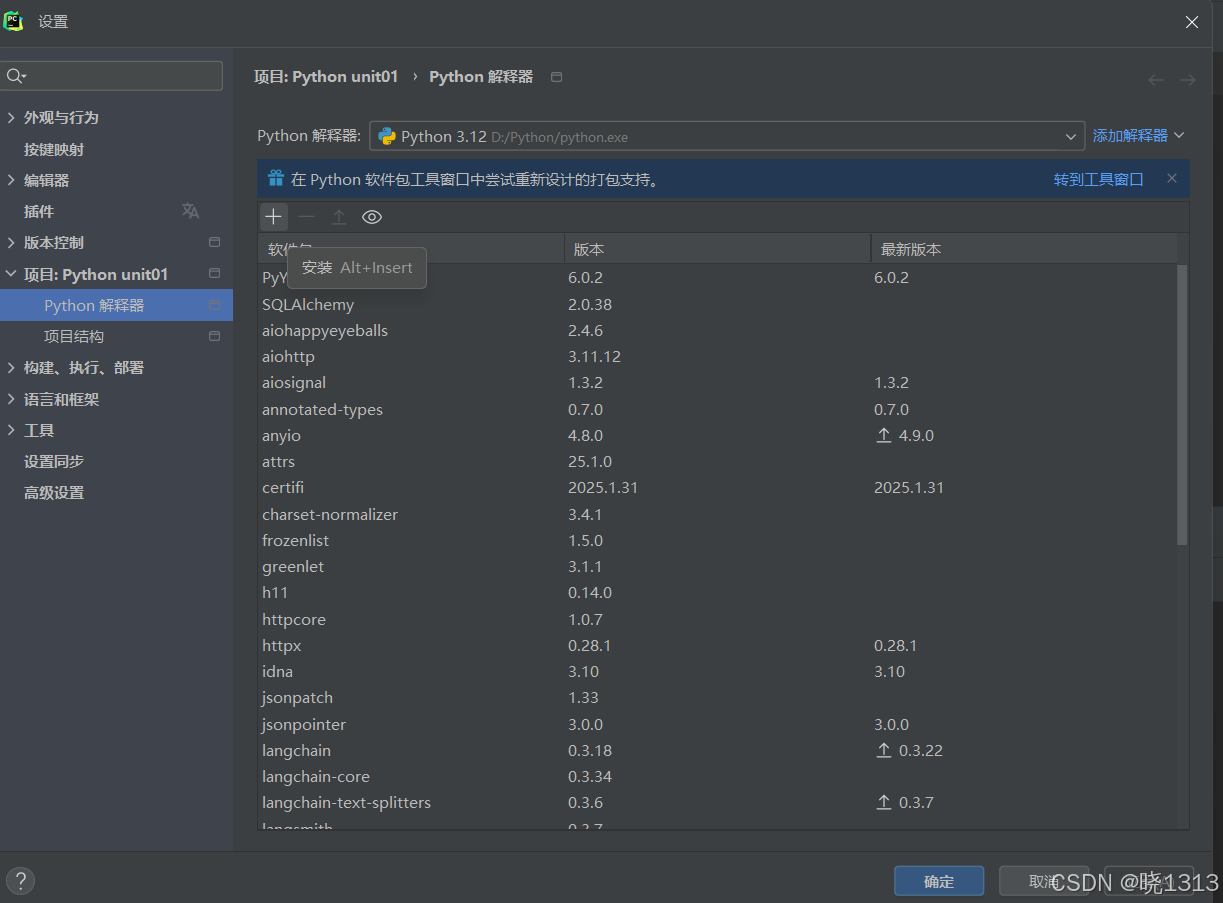Close the package tool window banner

click(x=1172, y=179)
